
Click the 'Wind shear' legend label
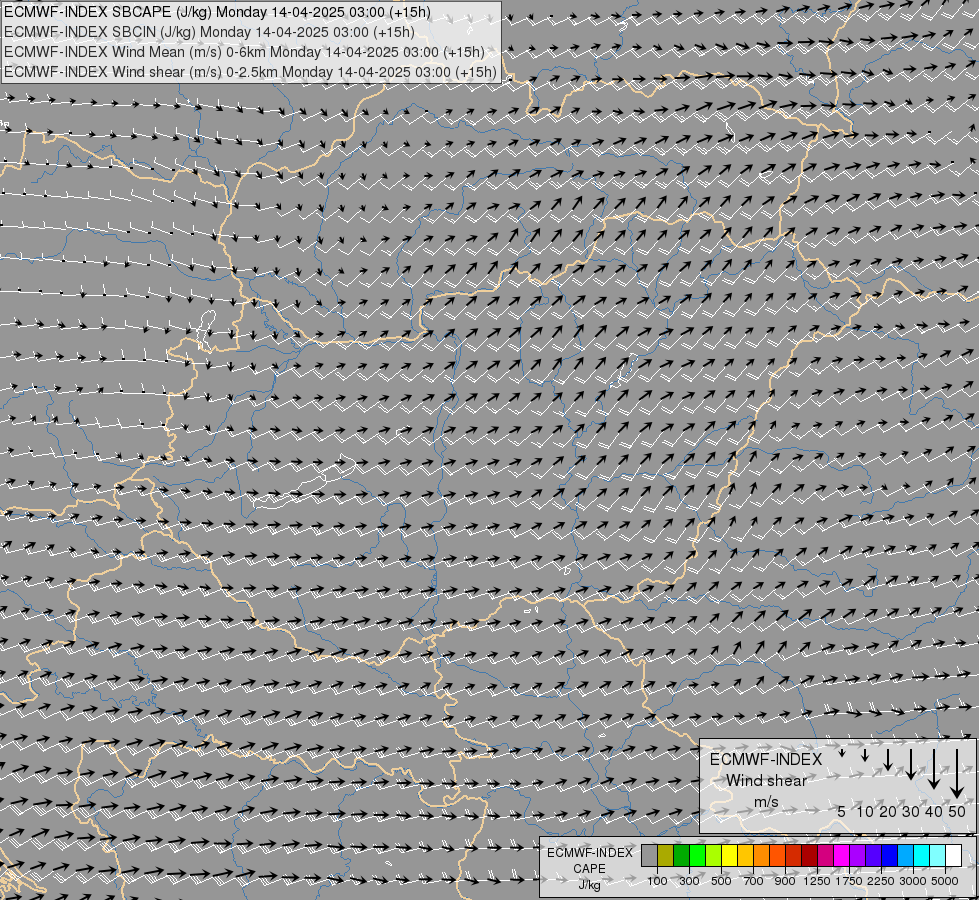[x=766, y=781]
